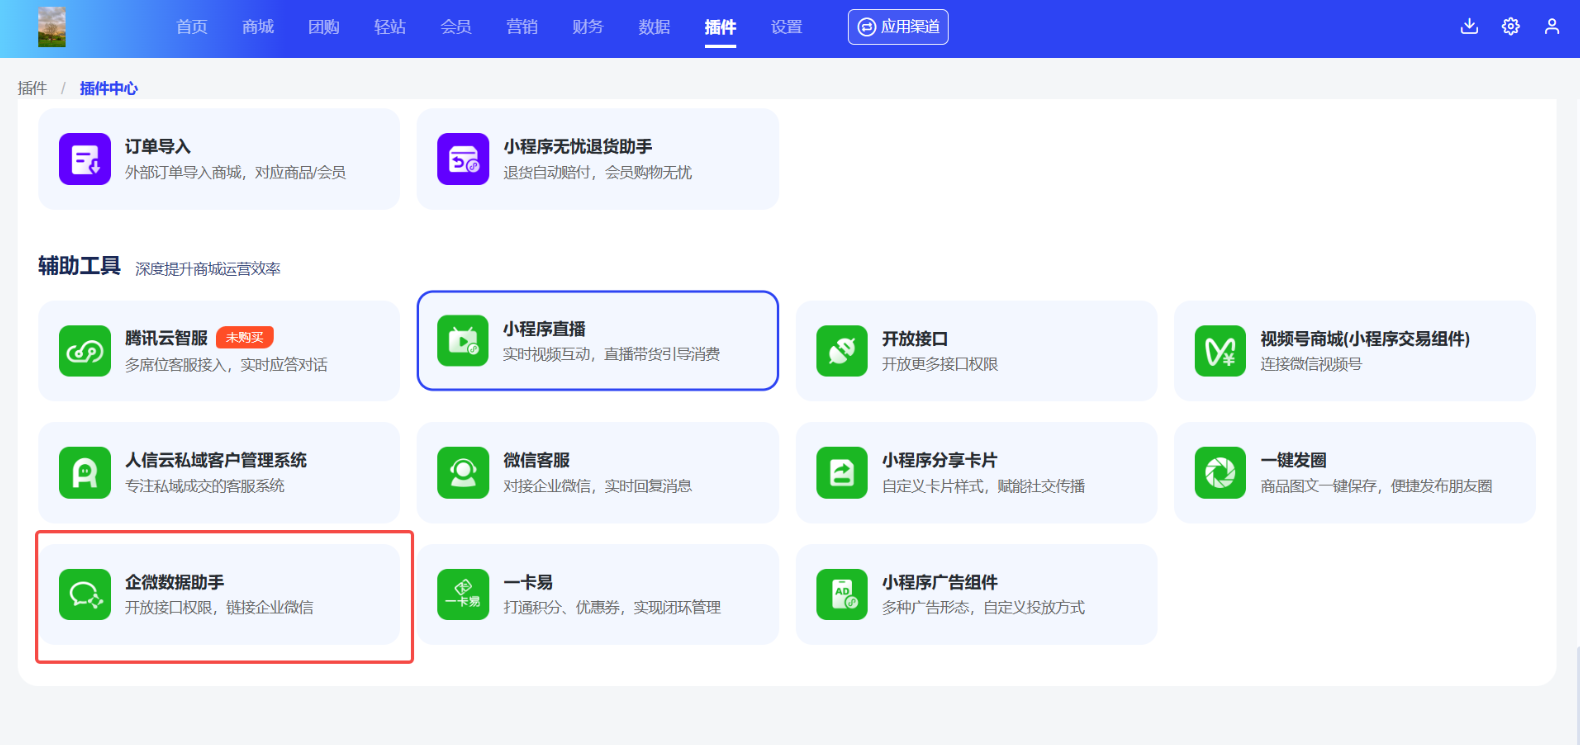1580x745 pixels.
Task: Open the user account profile icon
Action: (x=1552, y=27)
